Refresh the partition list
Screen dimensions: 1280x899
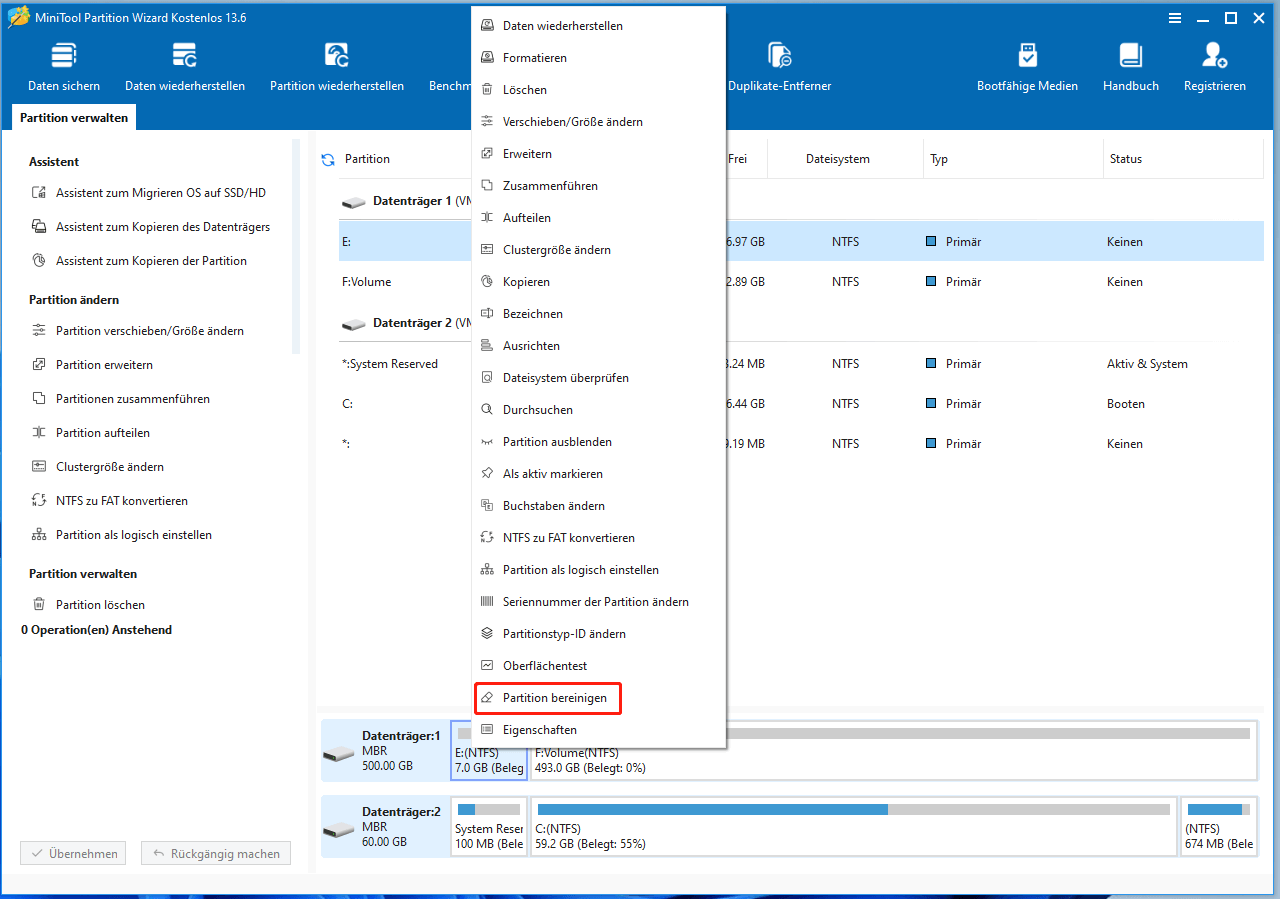[329, 158]
